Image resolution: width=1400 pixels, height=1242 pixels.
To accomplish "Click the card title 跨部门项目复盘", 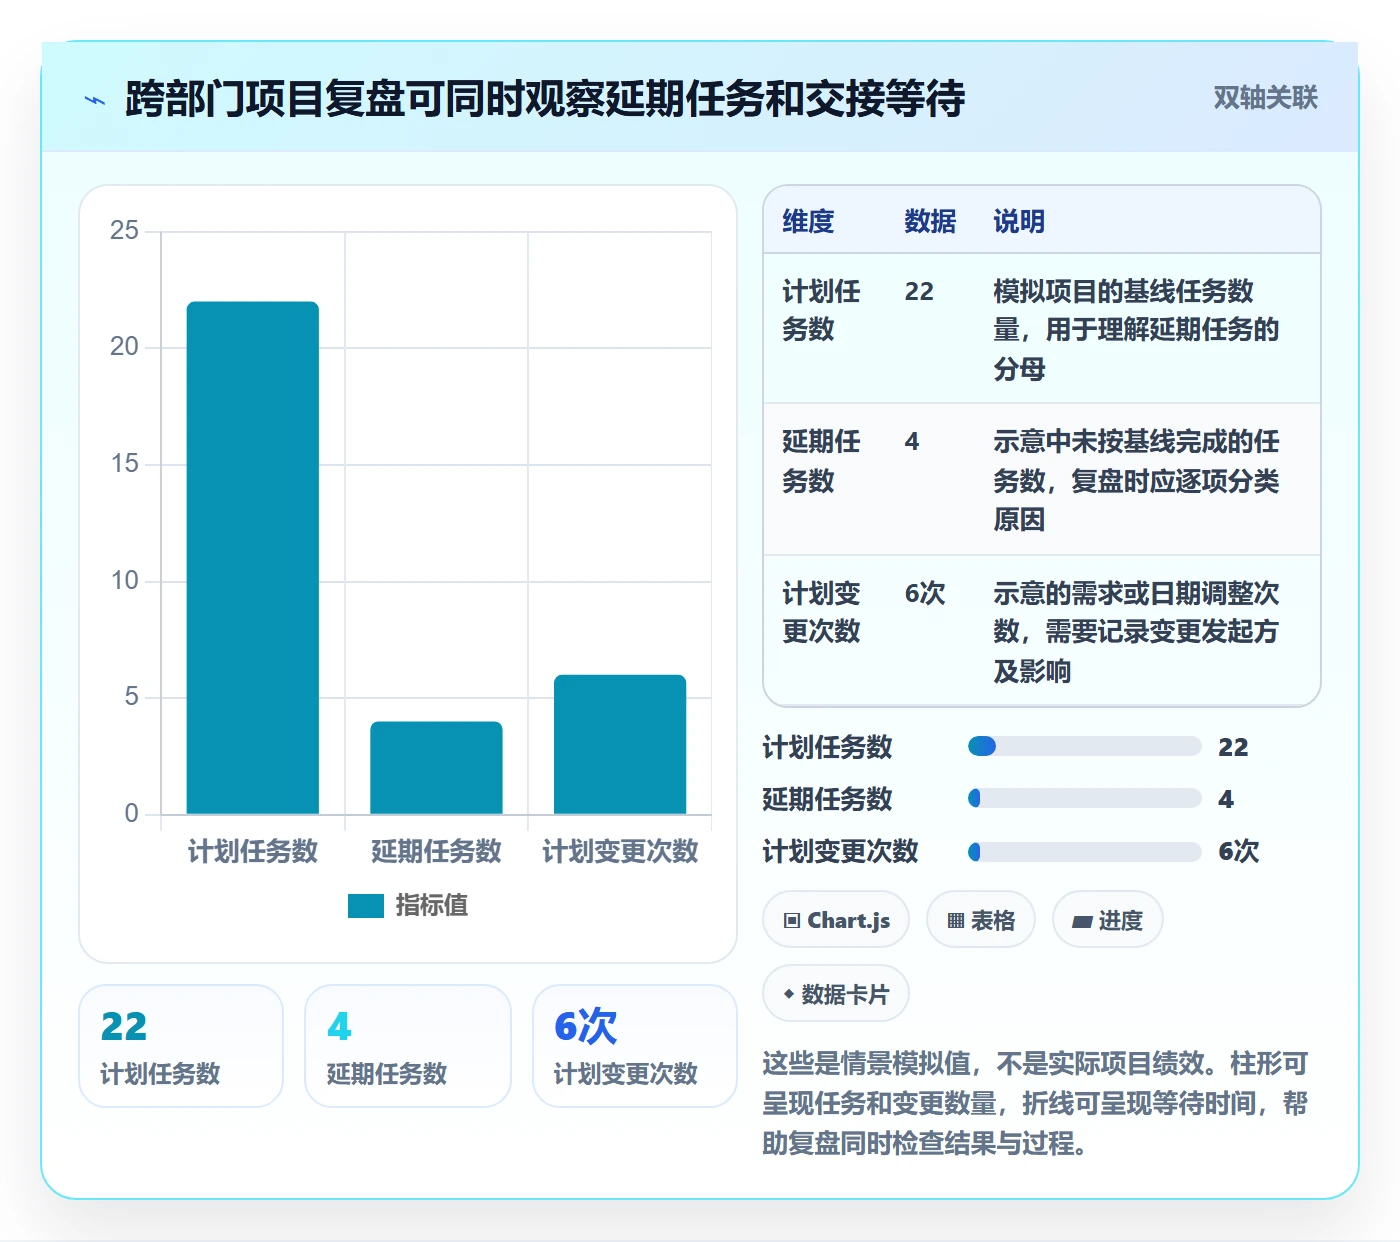I will 545,99.
